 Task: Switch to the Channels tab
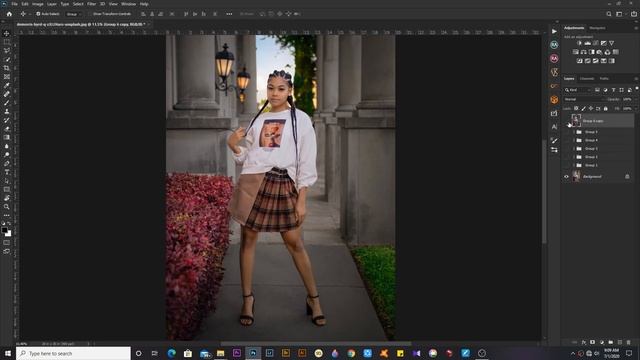587,78
